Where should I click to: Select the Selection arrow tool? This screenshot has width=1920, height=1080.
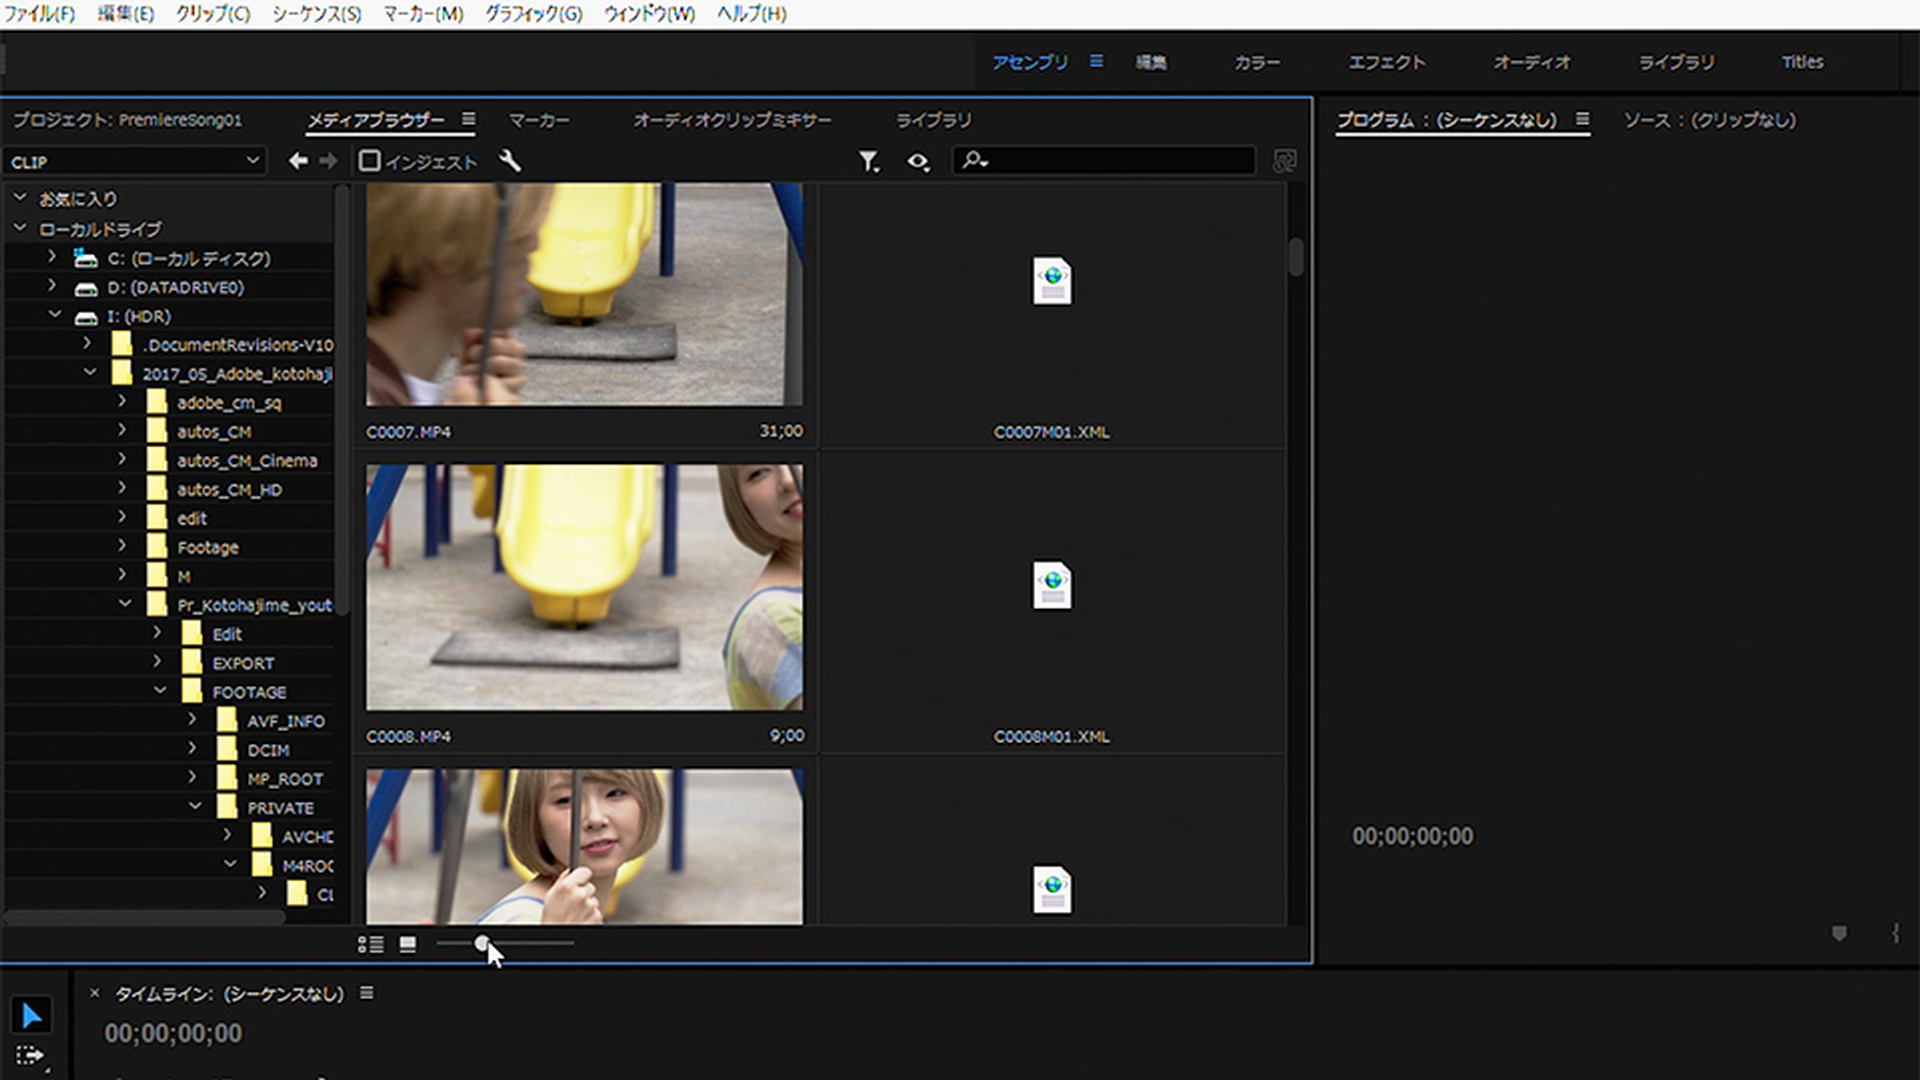coord(31,1016)
